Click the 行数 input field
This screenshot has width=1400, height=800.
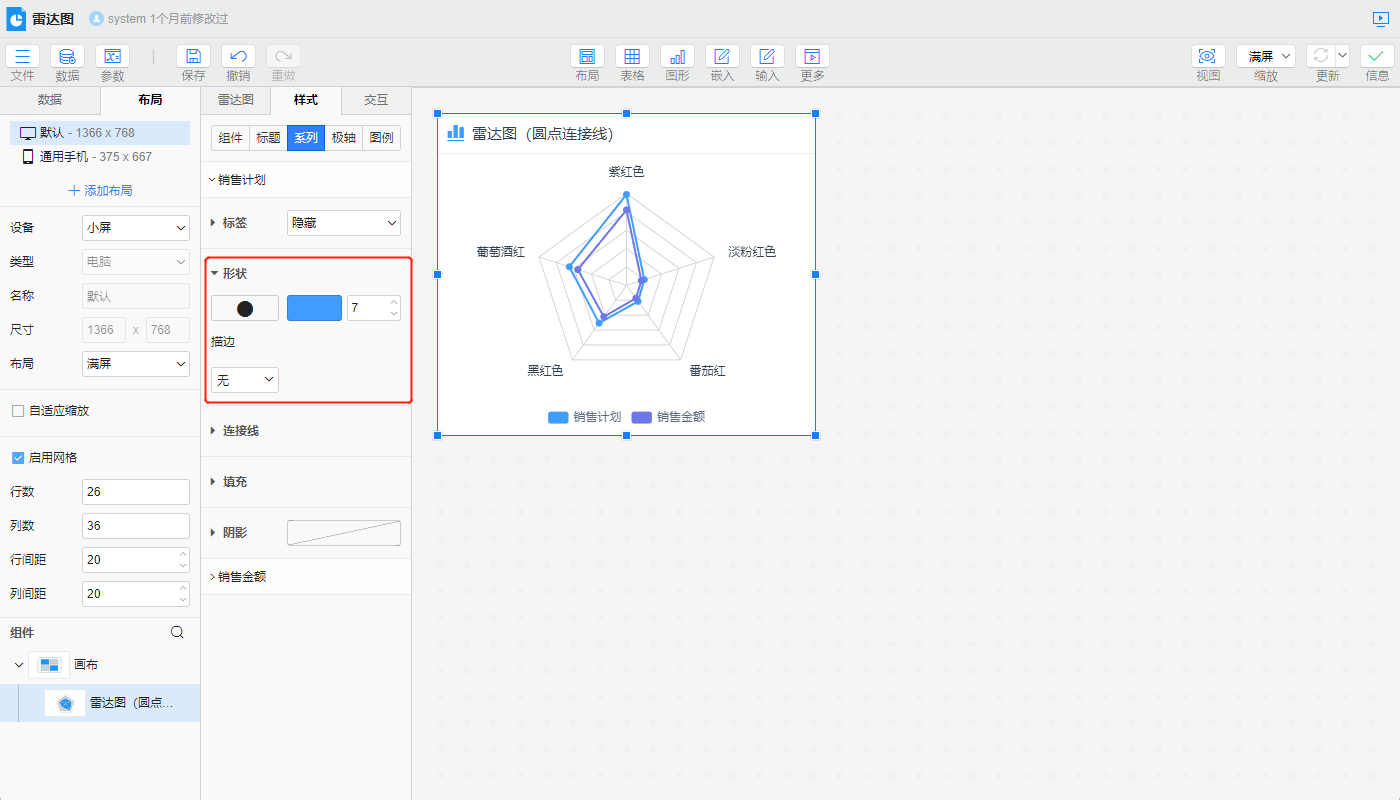(135, 492)
